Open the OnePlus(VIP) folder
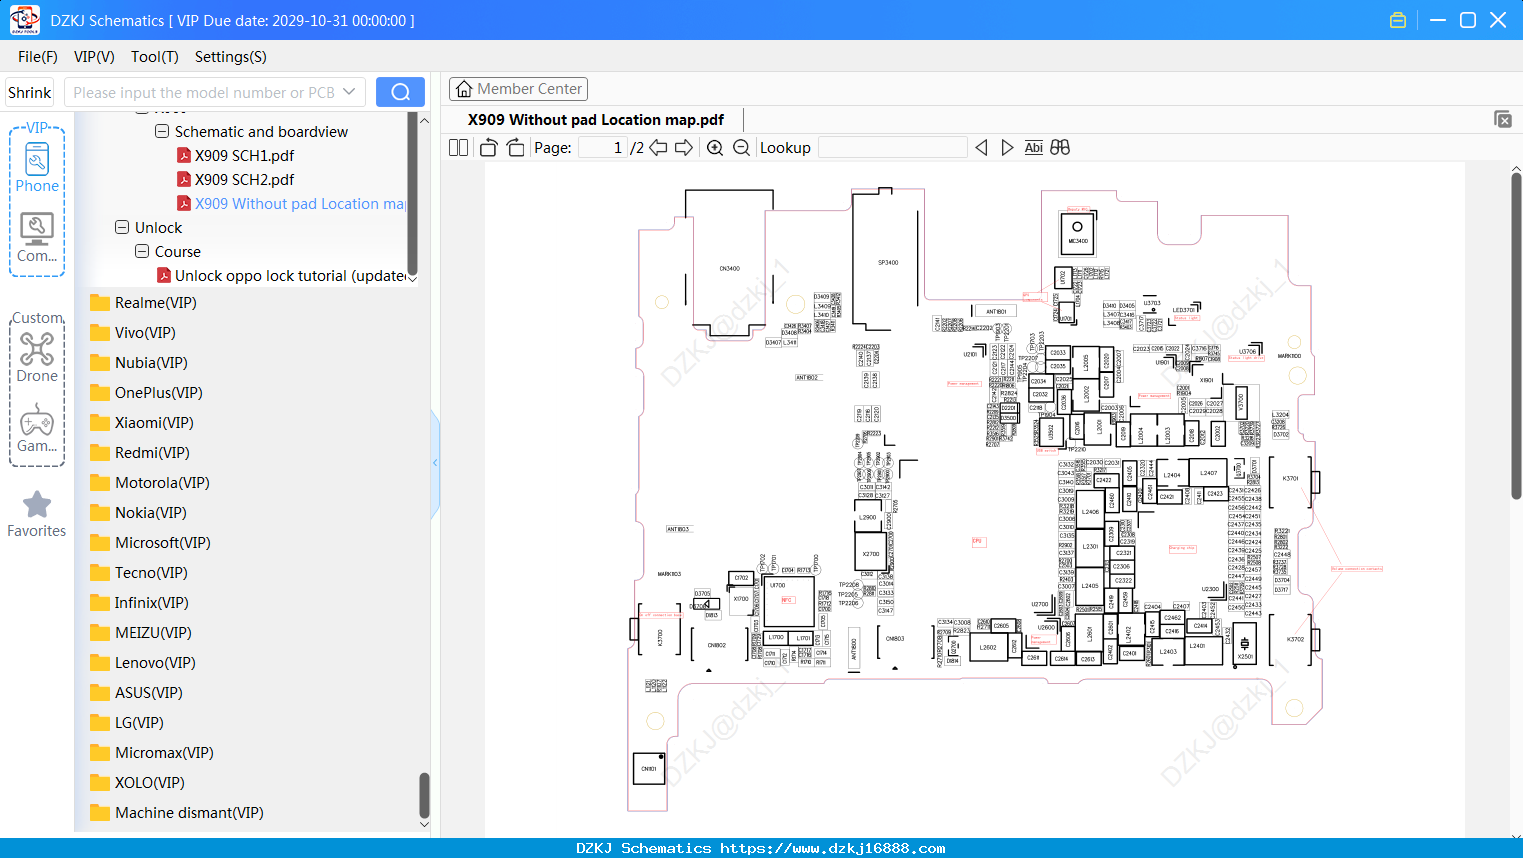 pyautogui.click(x=146, y=393)
